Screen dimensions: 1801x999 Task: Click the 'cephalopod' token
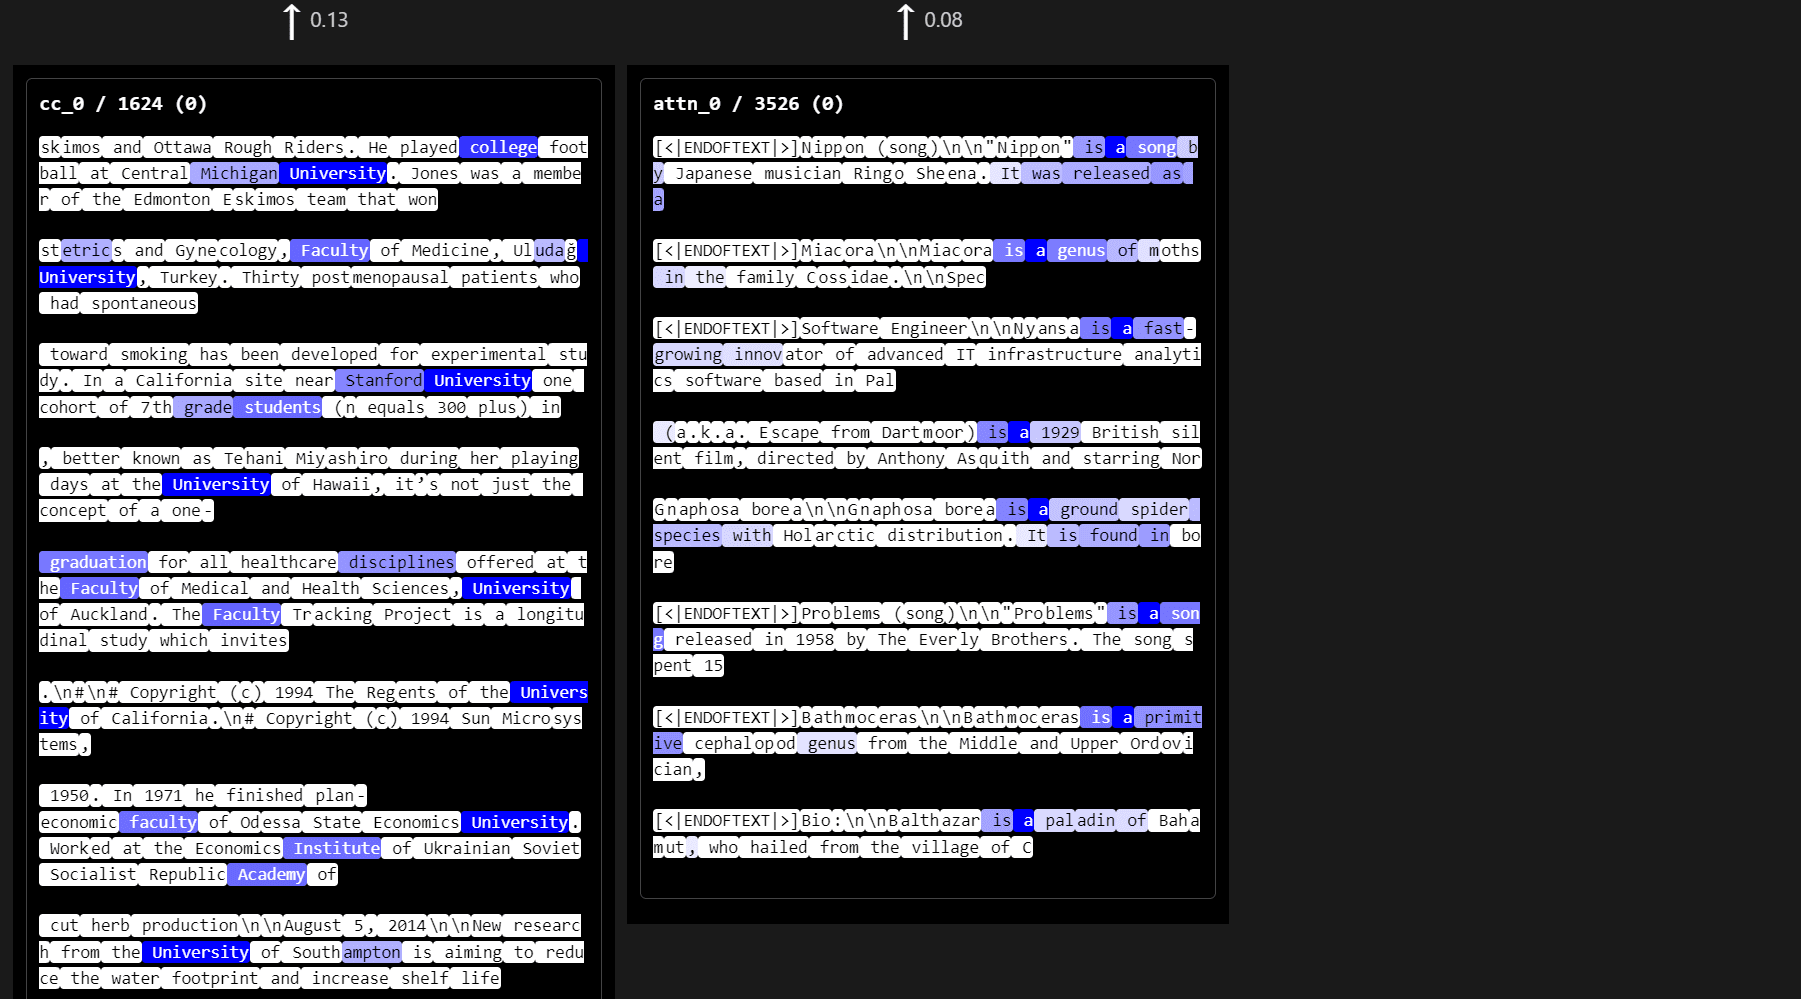point(744,743)
